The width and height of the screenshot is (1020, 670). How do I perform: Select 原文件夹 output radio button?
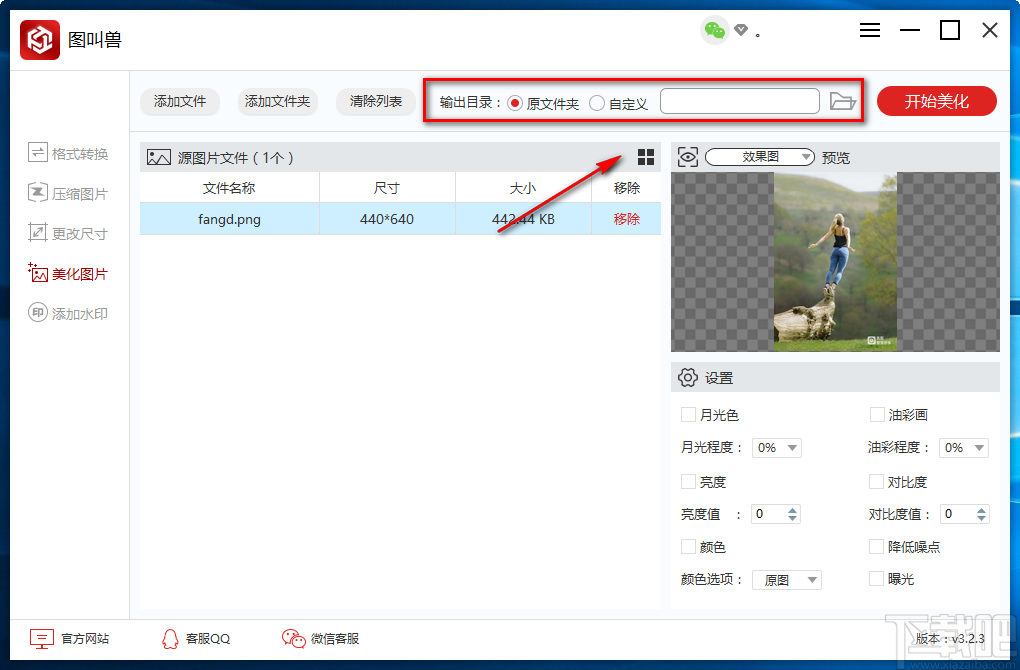coord(515,103)
